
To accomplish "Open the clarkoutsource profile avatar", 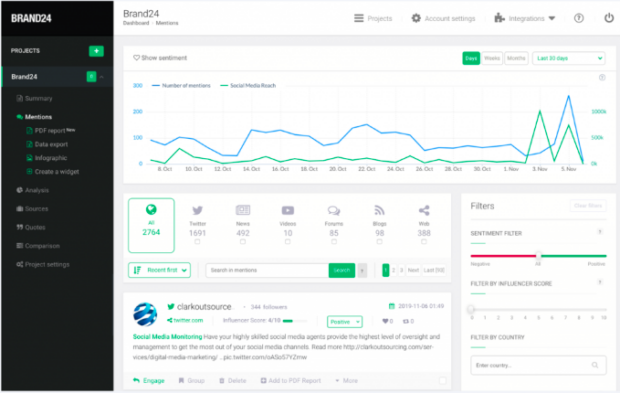I will [x=145, y=314].
